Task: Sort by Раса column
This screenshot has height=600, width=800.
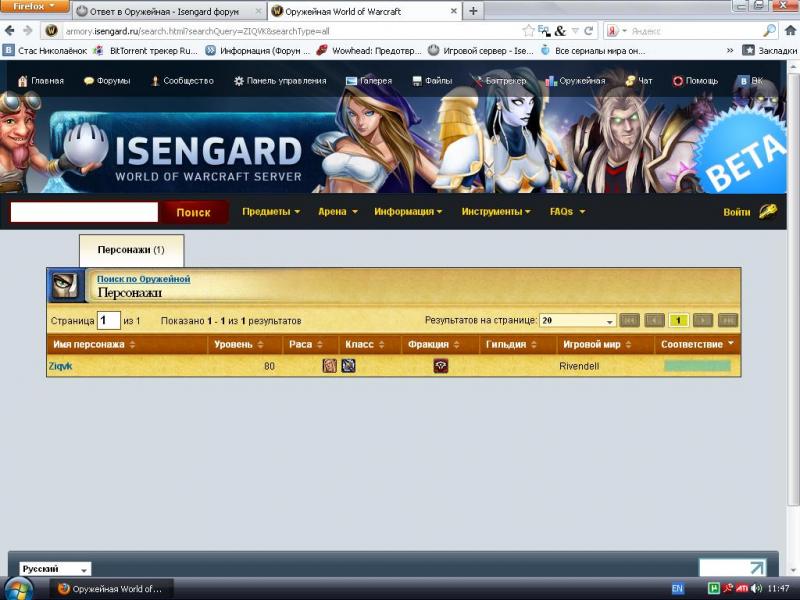Action: point(306,344)
